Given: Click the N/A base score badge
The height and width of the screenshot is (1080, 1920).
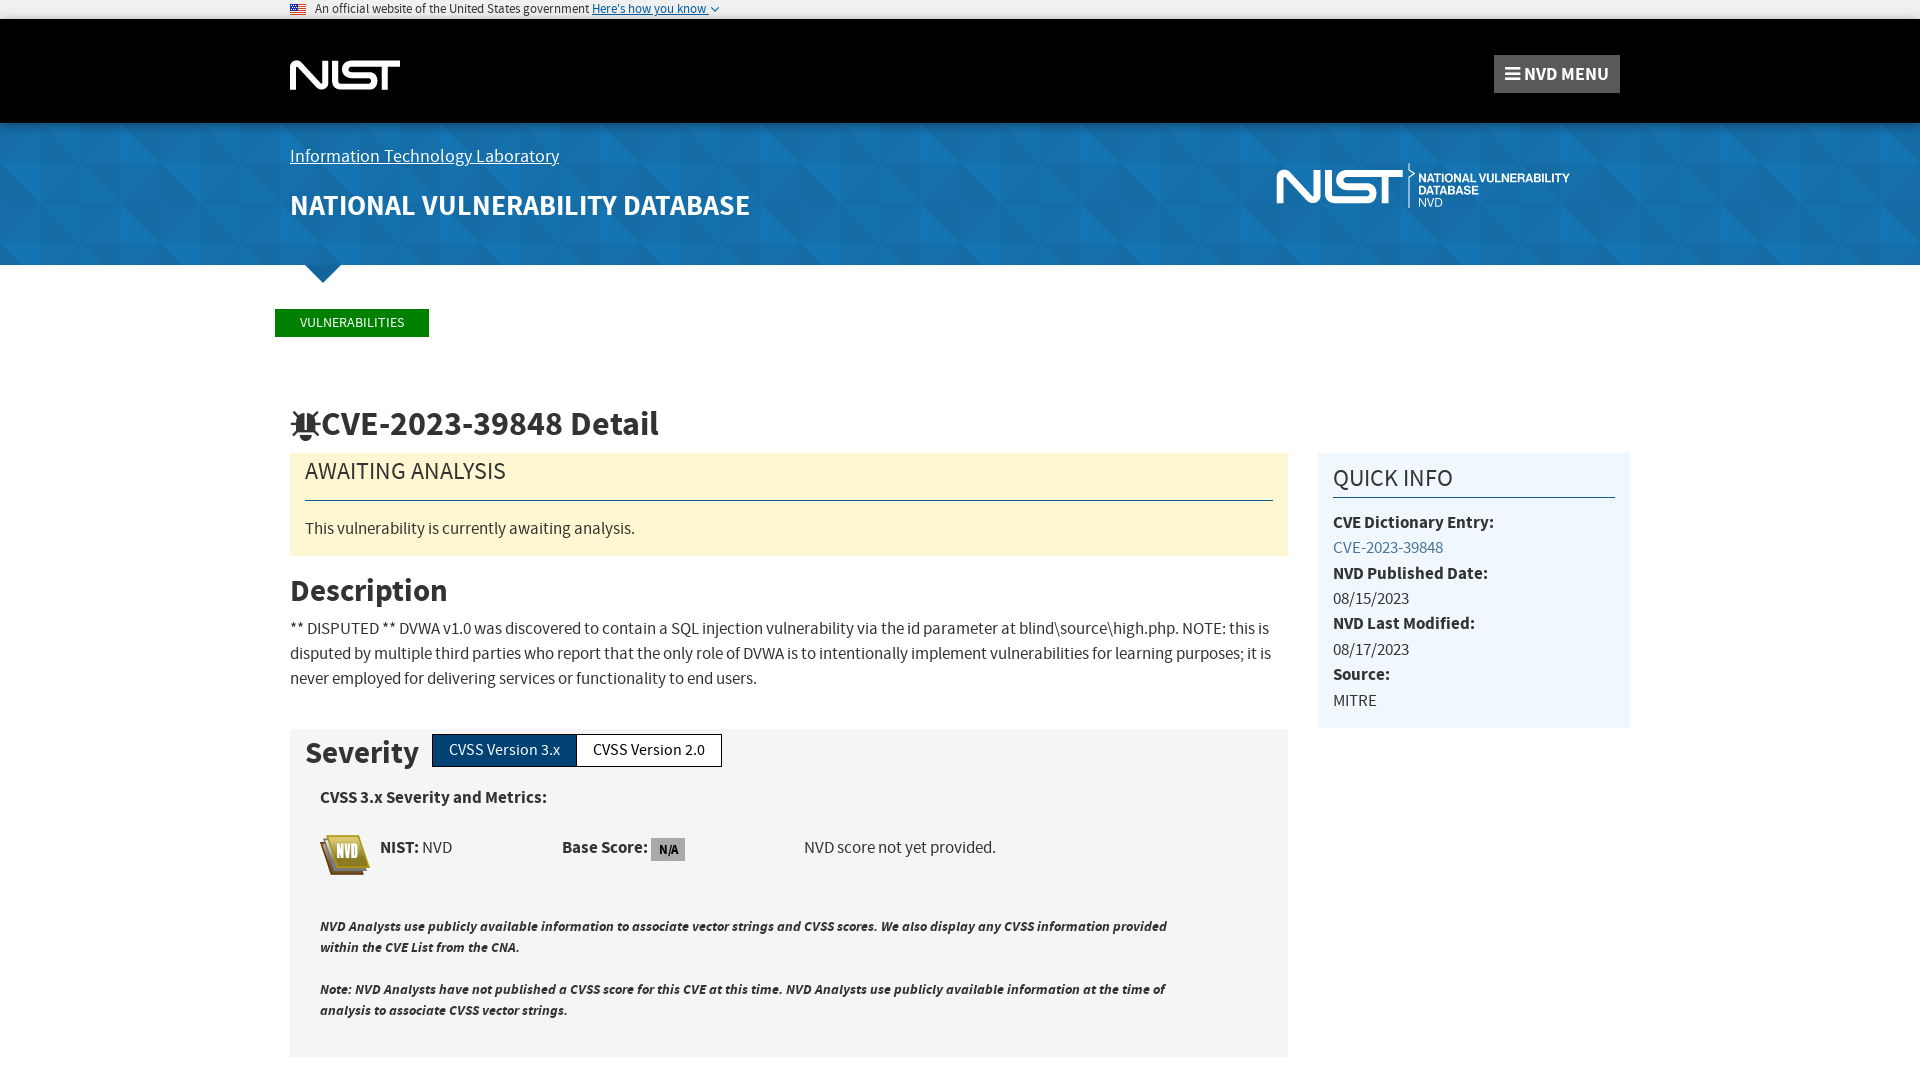Looking at the screenshot, I should (x=668, y=849).
